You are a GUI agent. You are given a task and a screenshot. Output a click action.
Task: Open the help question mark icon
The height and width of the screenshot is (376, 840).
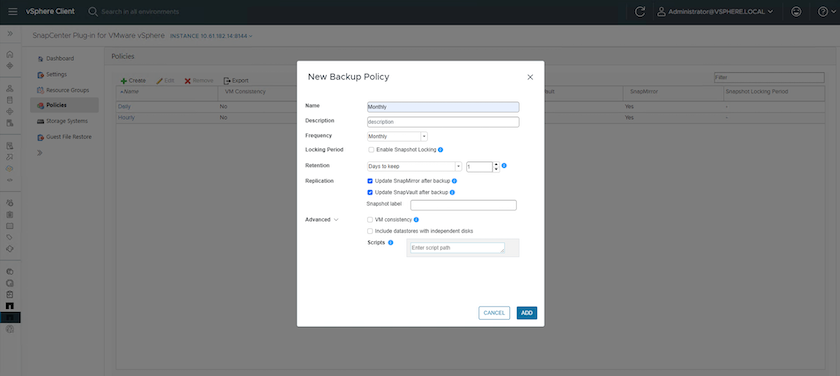point(823,11)
